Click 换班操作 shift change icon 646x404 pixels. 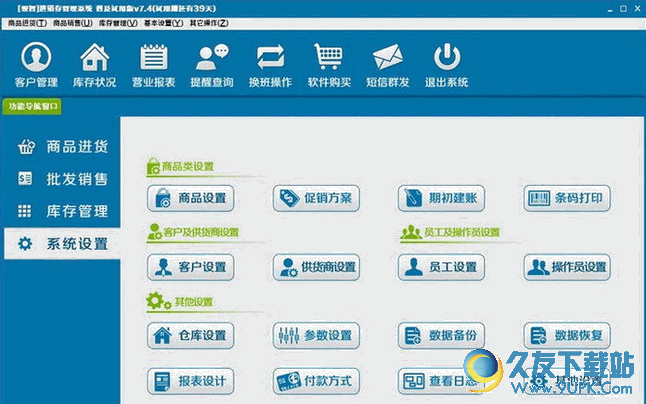[x=270, y=65]
